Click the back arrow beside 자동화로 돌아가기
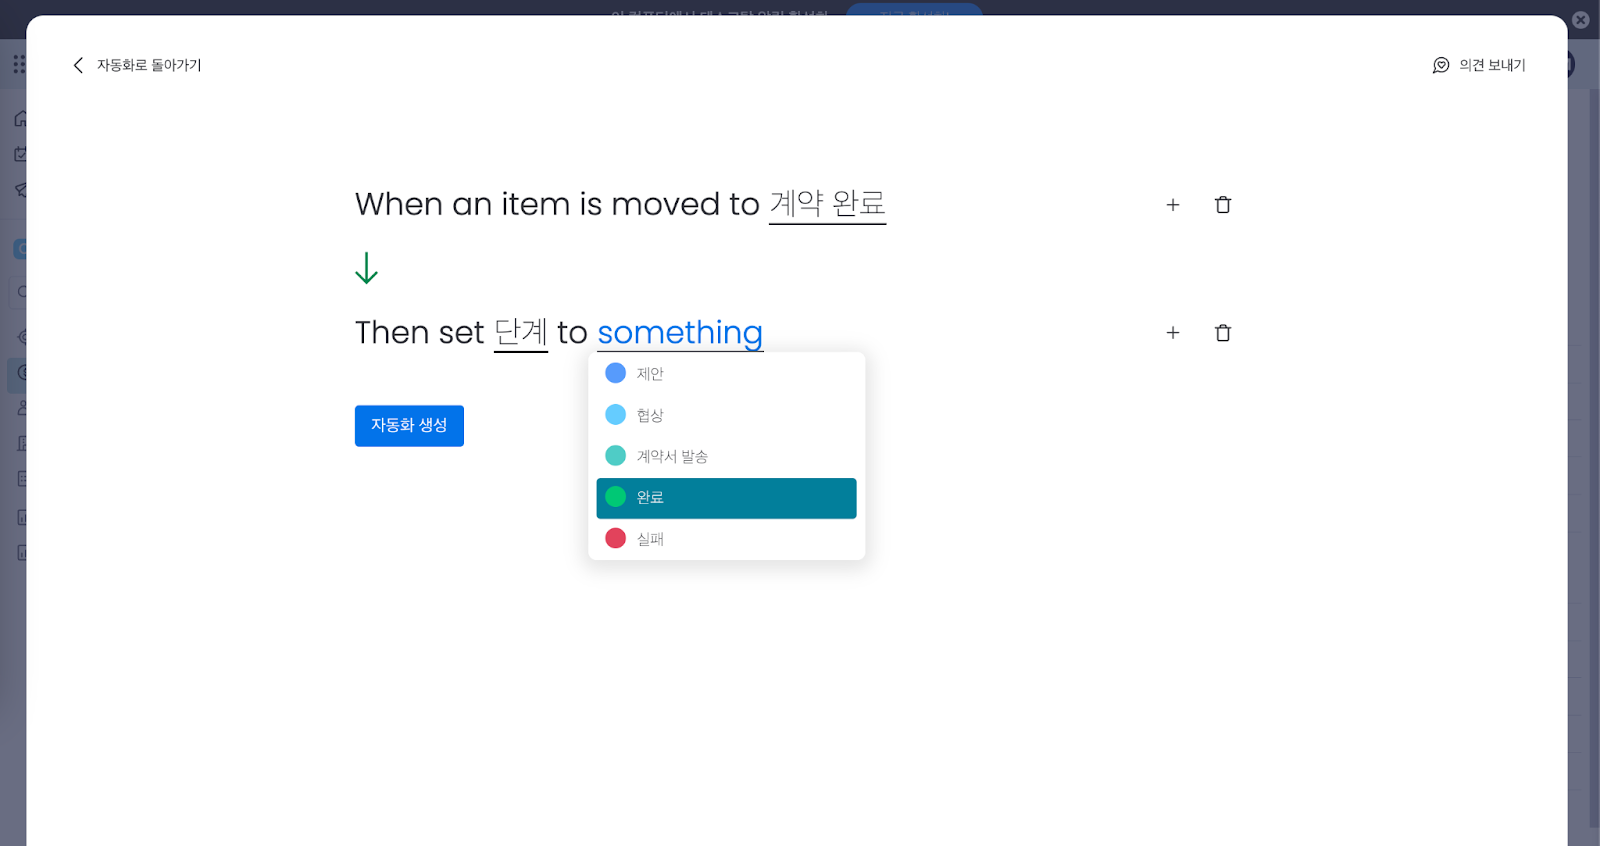 78,65
